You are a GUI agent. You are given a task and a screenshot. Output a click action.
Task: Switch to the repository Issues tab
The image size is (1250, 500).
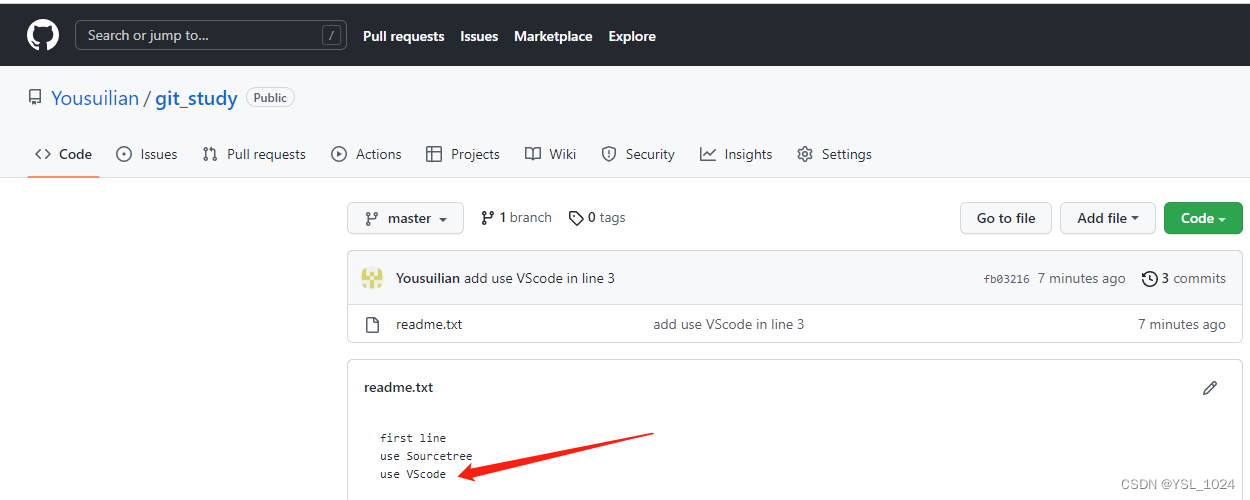pos(147,154)
